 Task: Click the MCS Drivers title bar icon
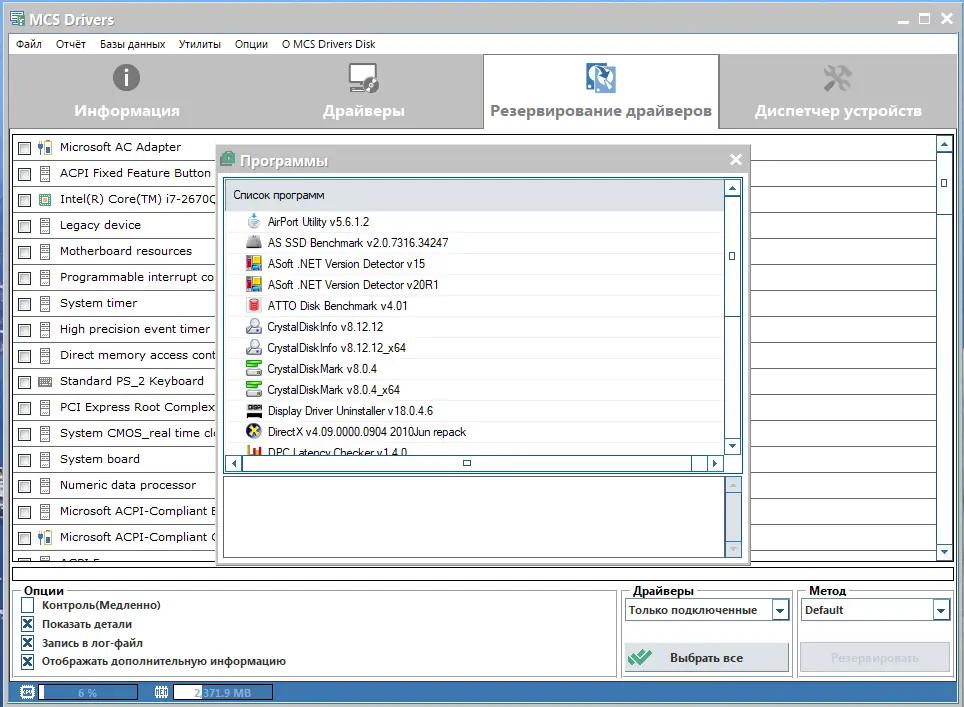click(x=17, y=18)
